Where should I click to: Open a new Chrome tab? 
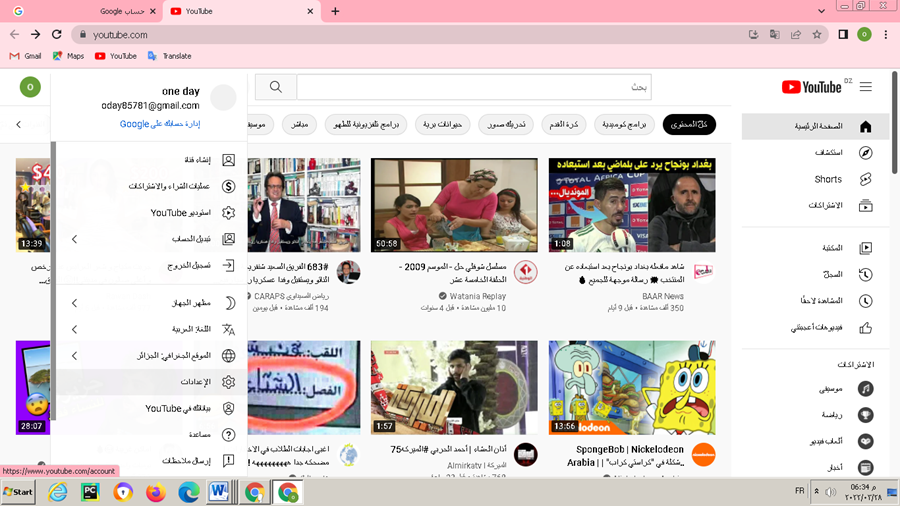click(335, 11)
